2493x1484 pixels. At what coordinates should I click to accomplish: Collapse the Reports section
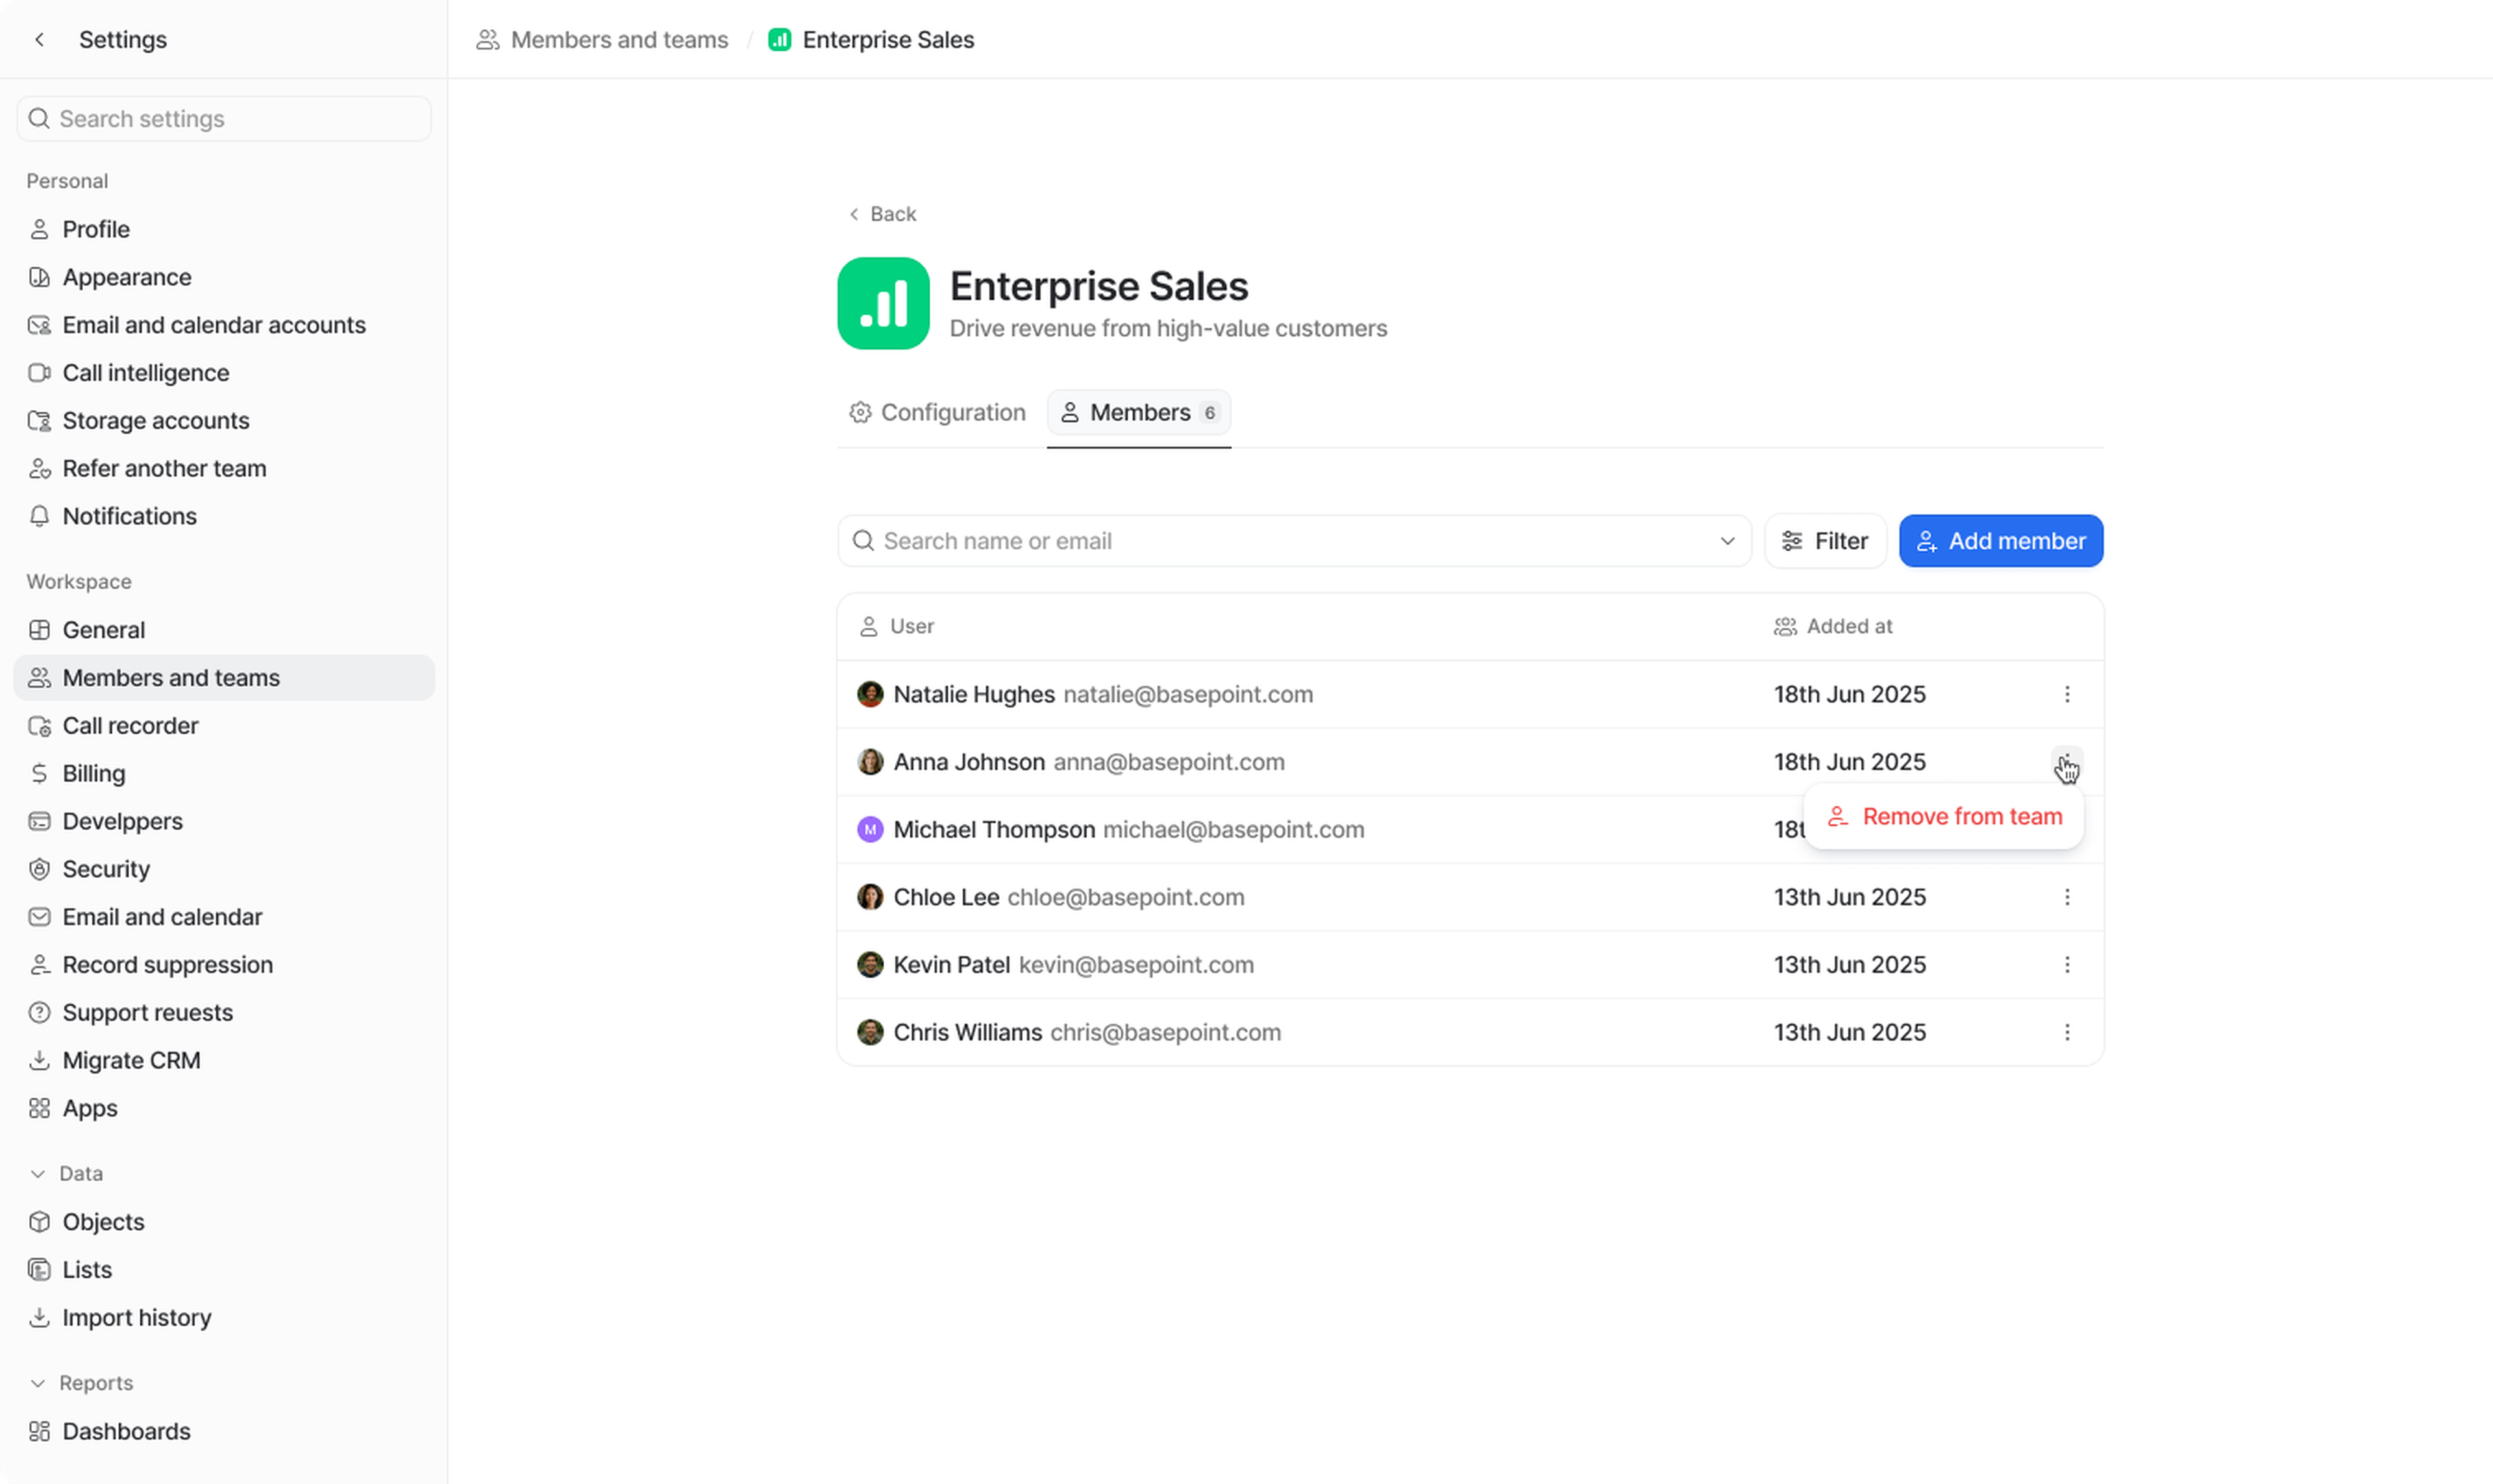pos(38,1383)
